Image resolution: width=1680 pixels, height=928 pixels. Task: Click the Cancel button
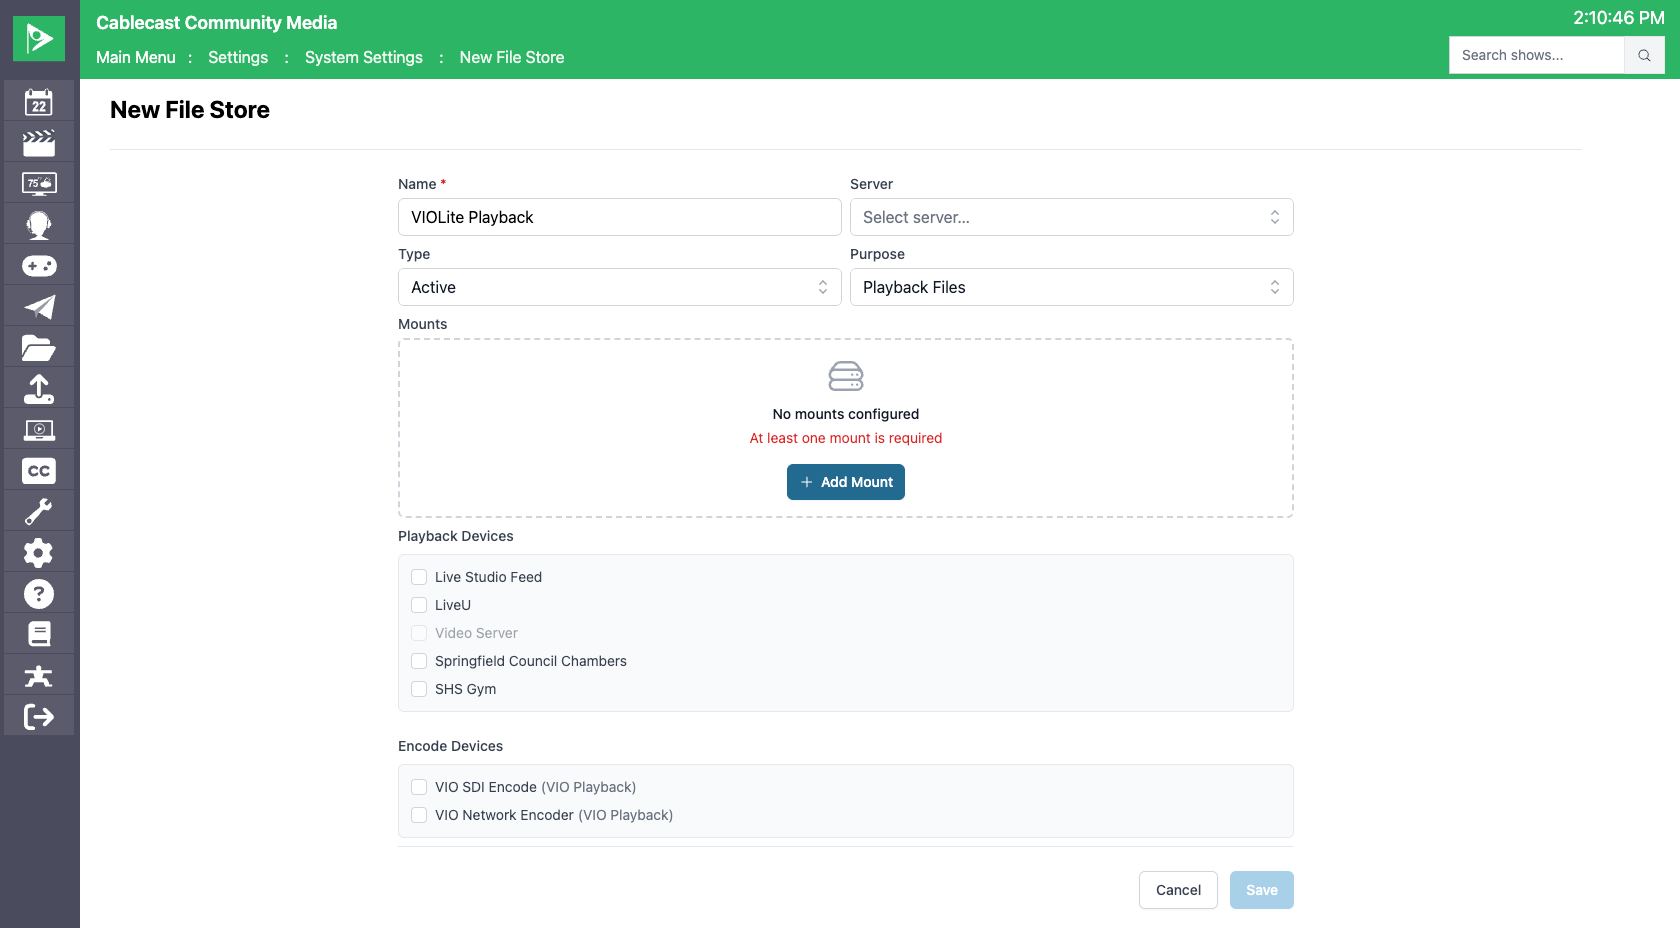[x=1178, y=890]
